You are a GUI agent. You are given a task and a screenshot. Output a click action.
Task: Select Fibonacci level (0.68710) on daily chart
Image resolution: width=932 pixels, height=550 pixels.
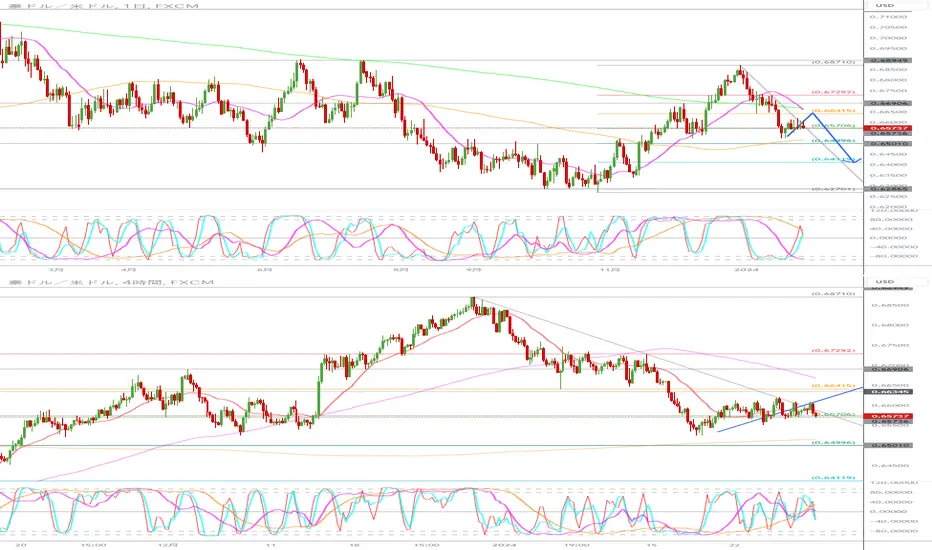[x=833, y=62]
